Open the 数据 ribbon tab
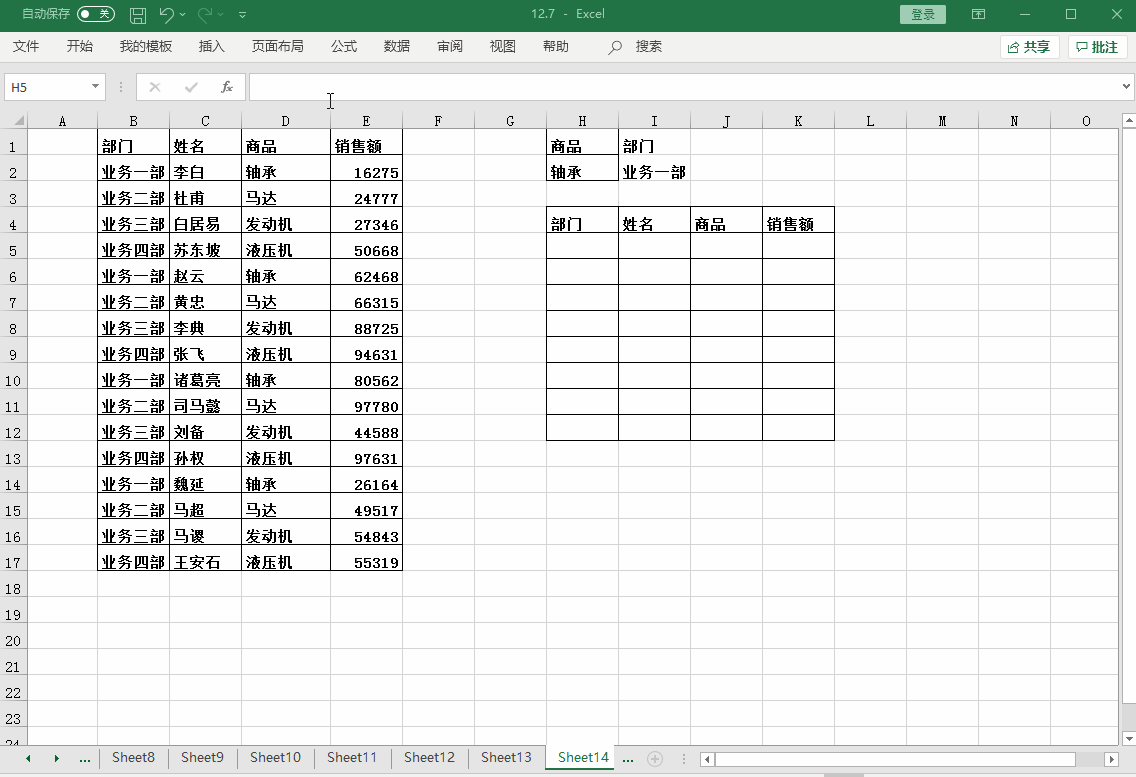1136x777 pixels. [x=397, y=47]
